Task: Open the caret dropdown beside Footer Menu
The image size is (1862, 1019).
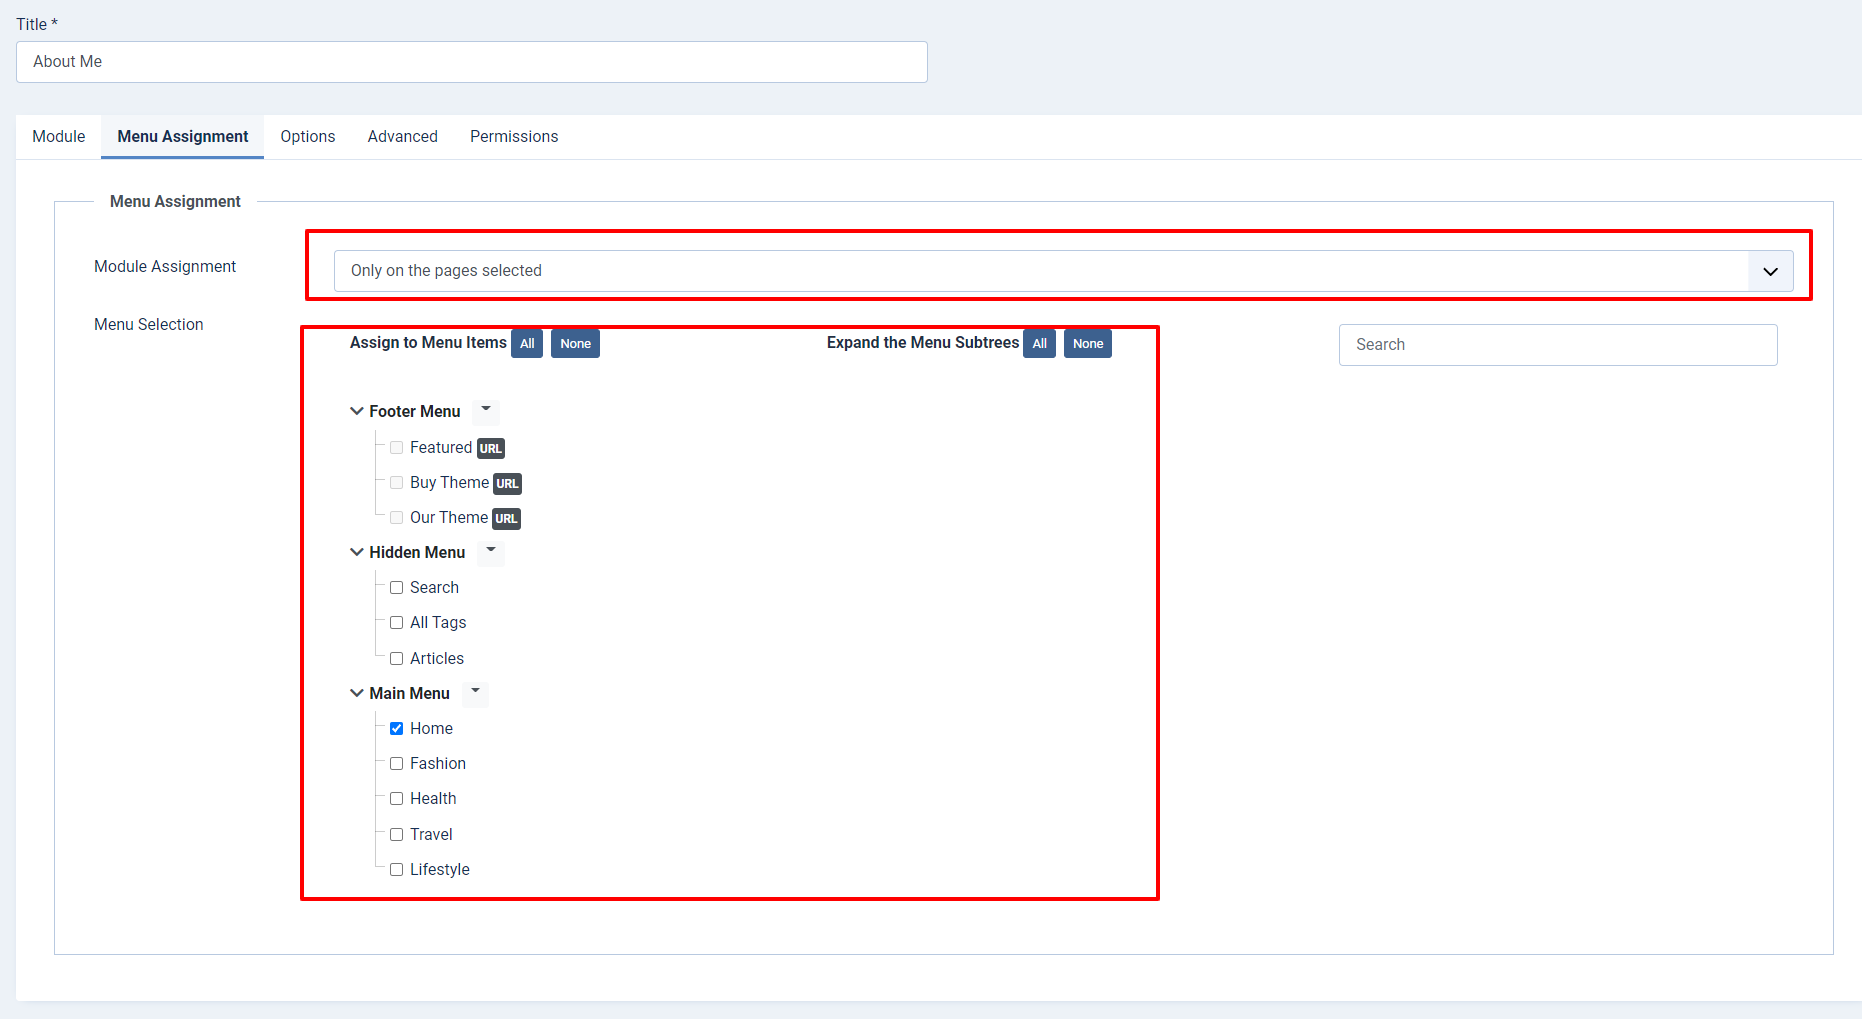Action: (486, 410)
